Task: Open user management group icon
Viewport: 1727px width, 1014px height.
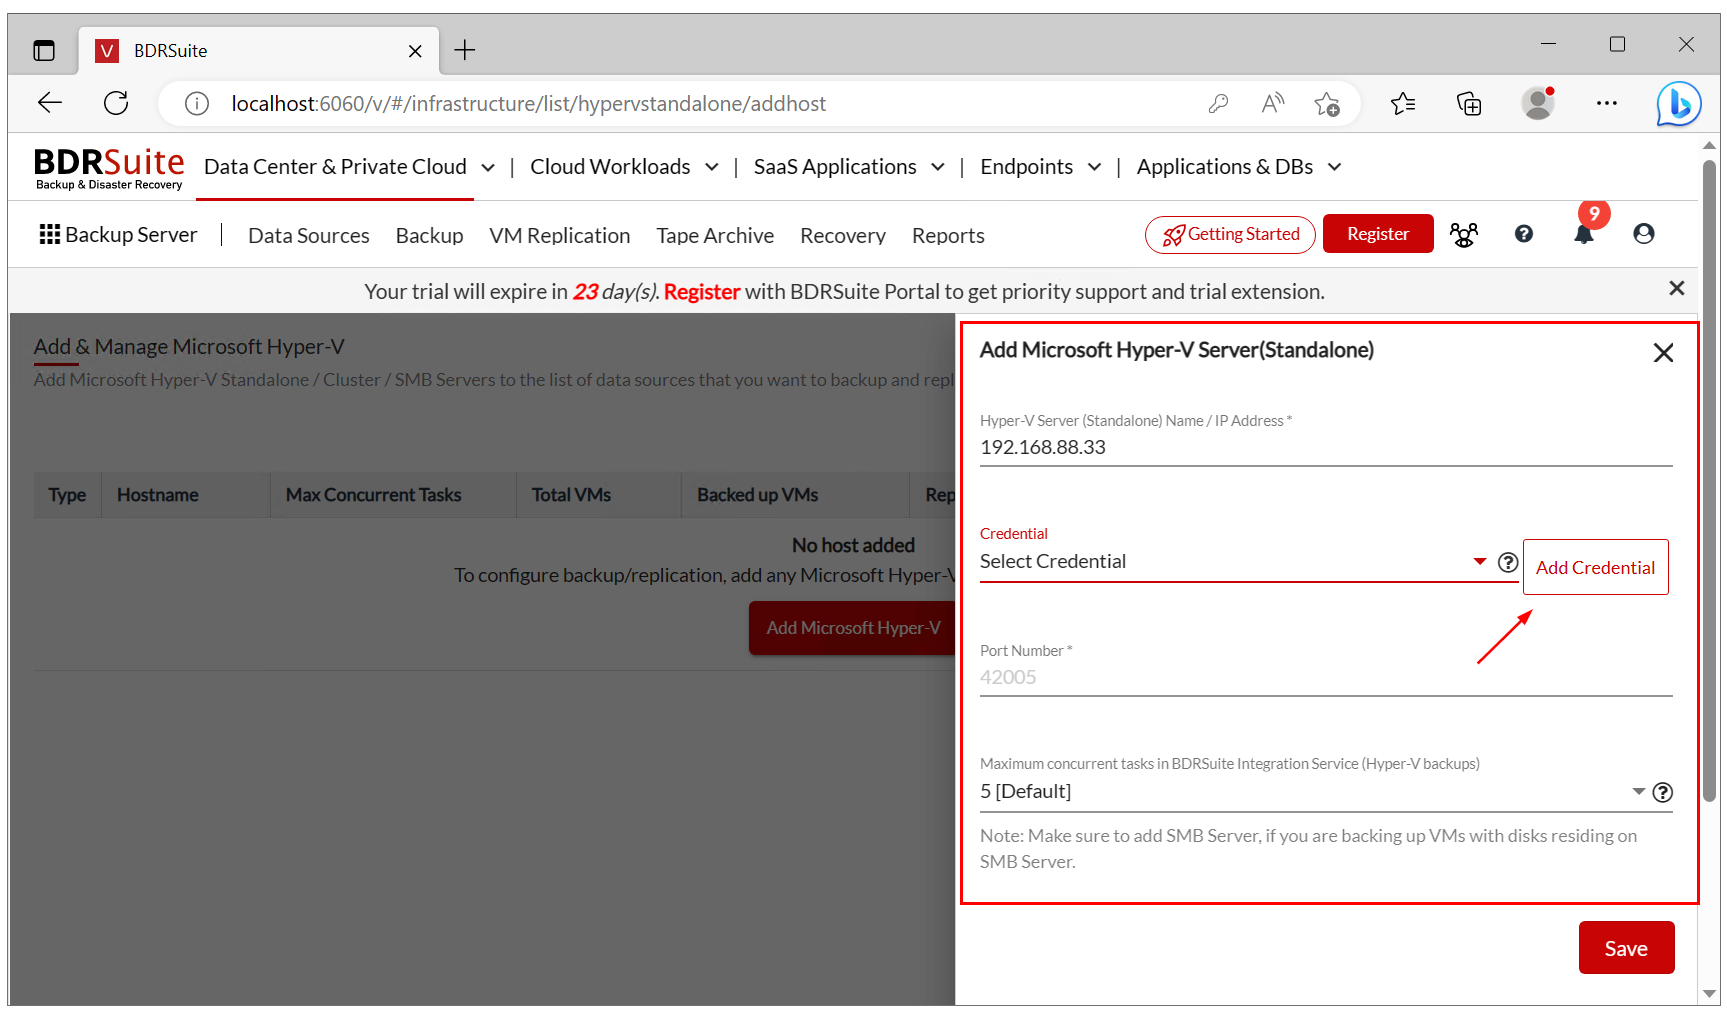Action: tap(1464, 234)
